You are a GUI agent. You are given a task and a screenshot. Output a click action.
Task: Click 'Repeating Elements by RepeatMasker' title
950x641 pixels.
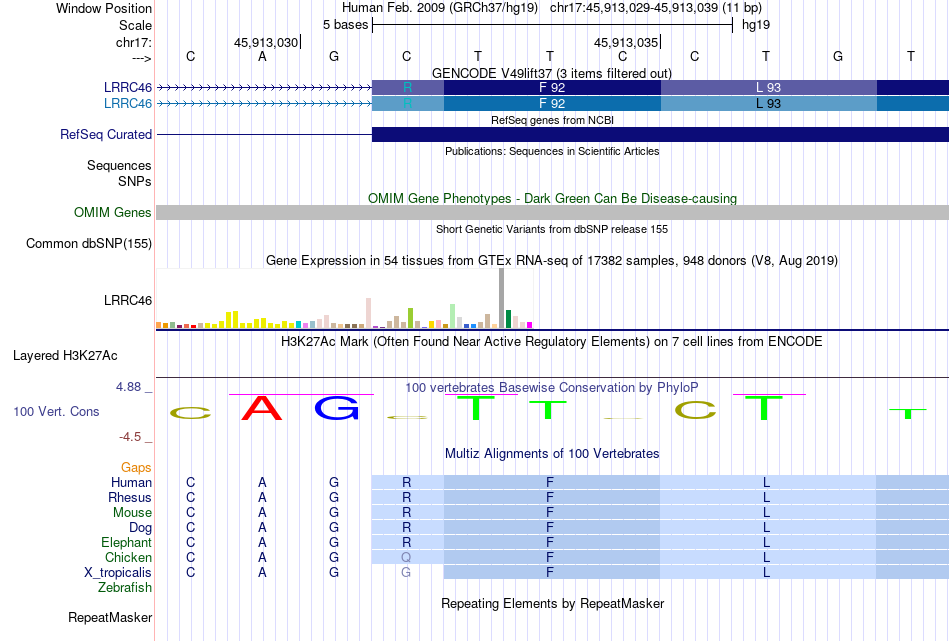(552, 603)
